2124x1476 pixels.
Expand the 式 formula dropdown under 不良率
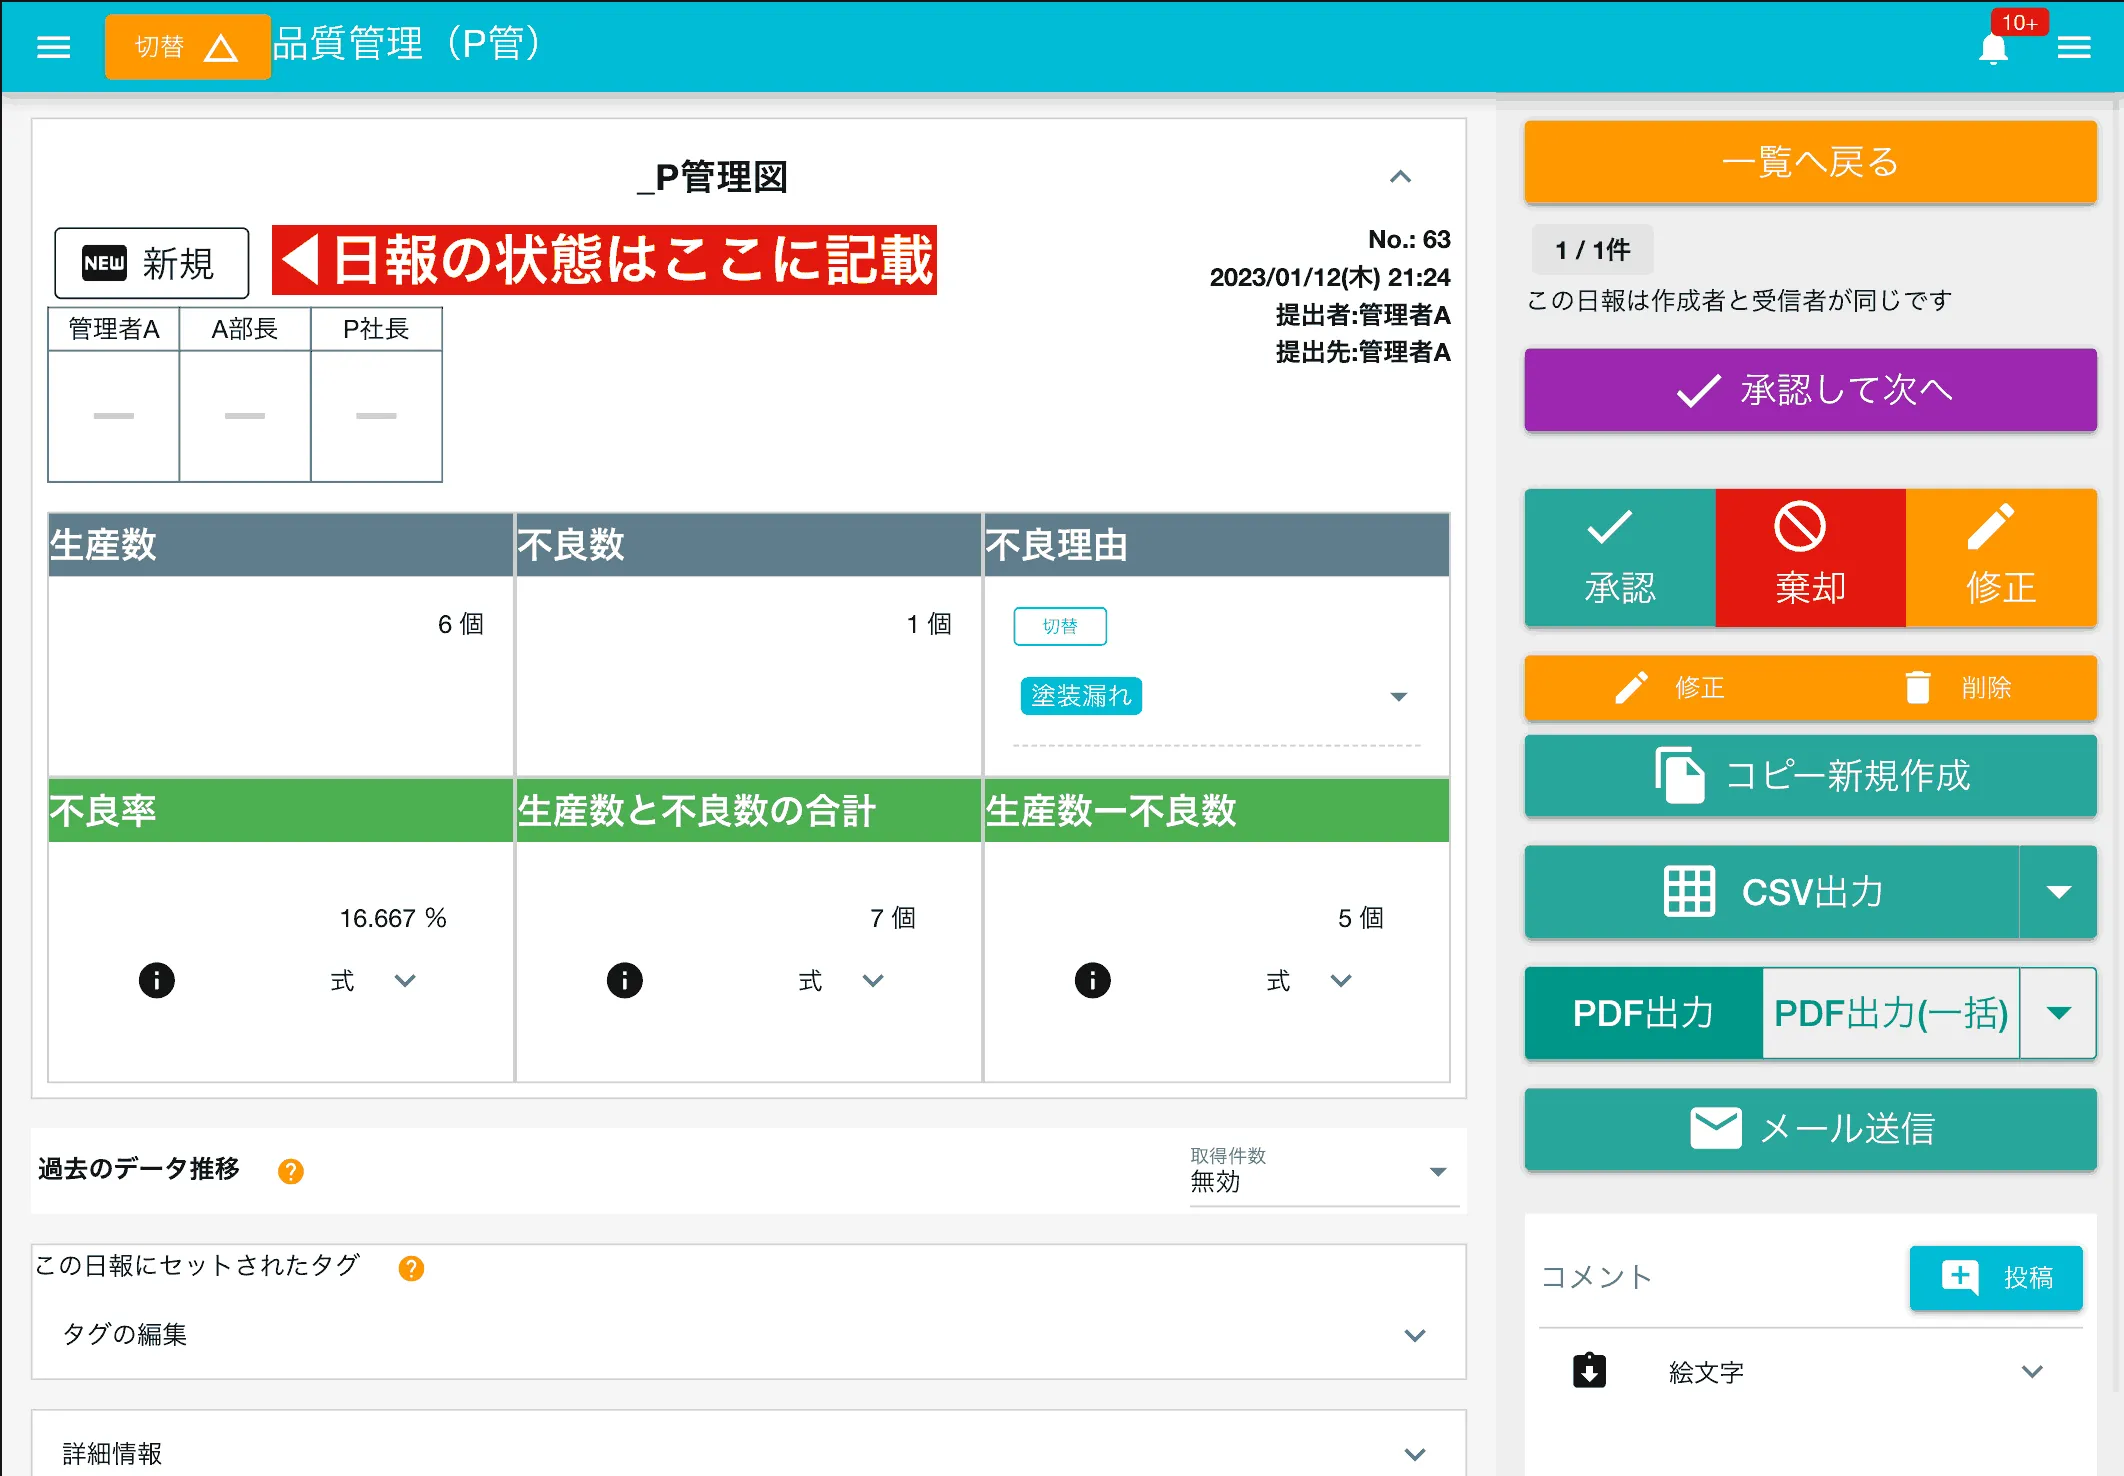(406, 980)
